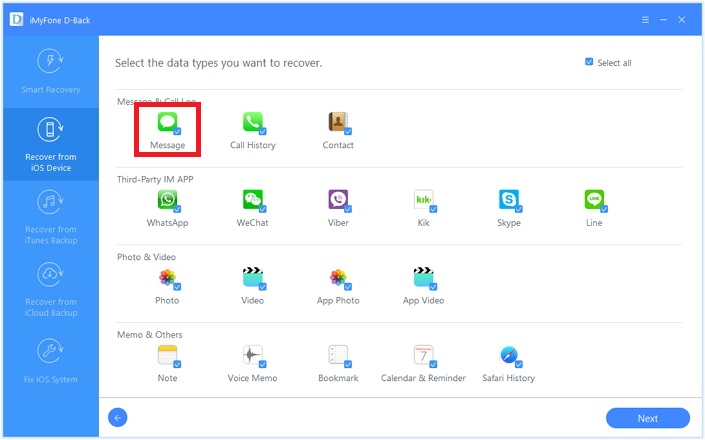Screen dimensions: 705x440
Task: Select the Contact address book icon
Action: coord(338,122)
